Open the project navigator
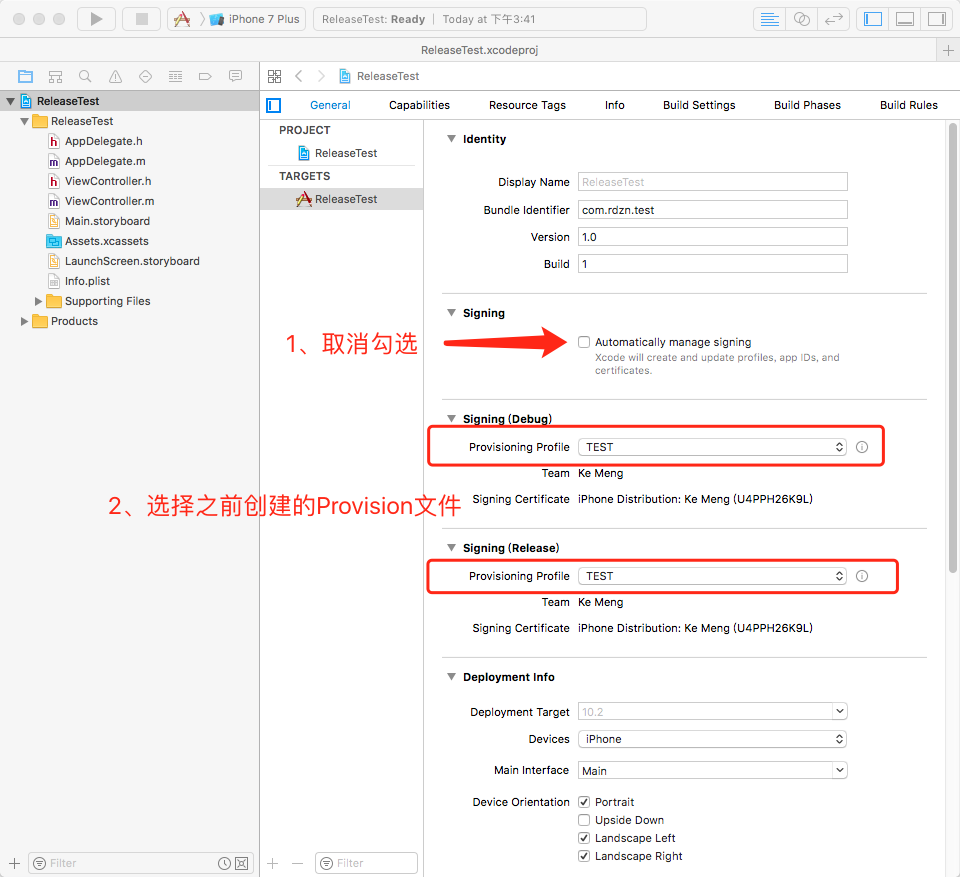The image size is (960, 877). (x=25, y=77)
